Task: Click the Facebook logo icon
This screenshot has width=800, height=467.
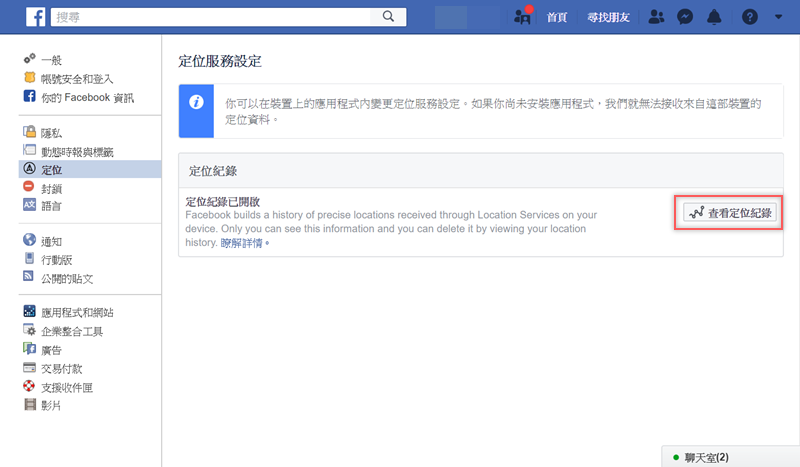Action: 36,17
